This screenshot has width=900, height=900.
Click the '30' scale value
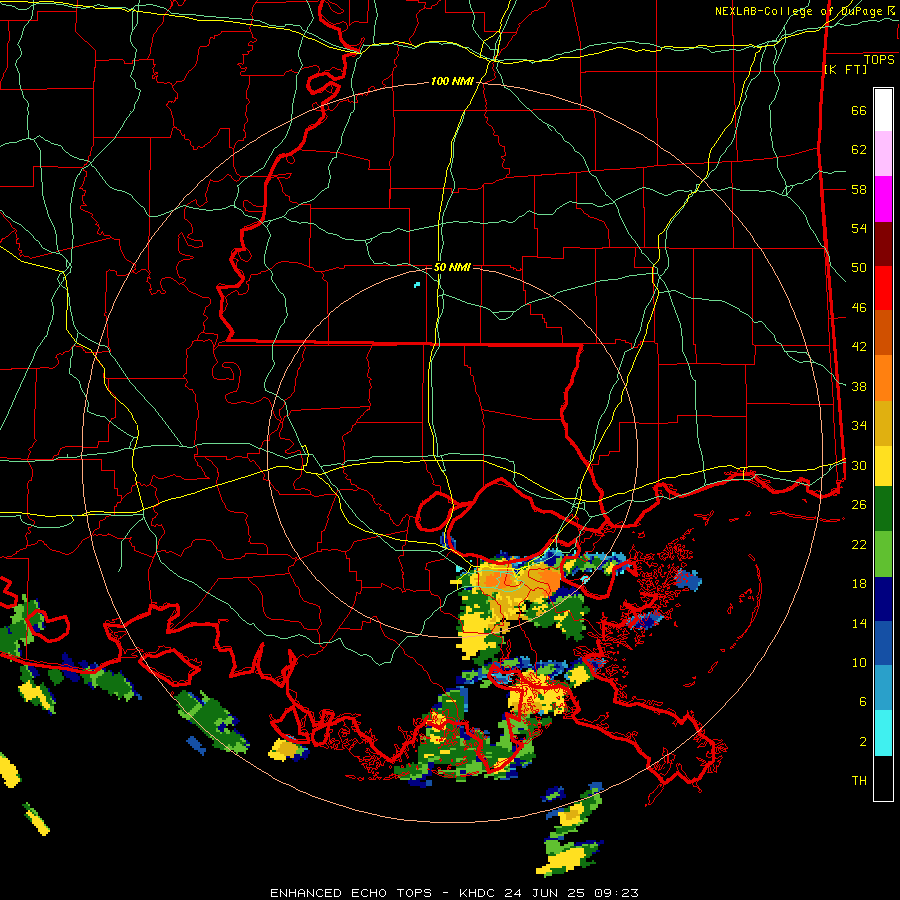(x=859, y=465)
